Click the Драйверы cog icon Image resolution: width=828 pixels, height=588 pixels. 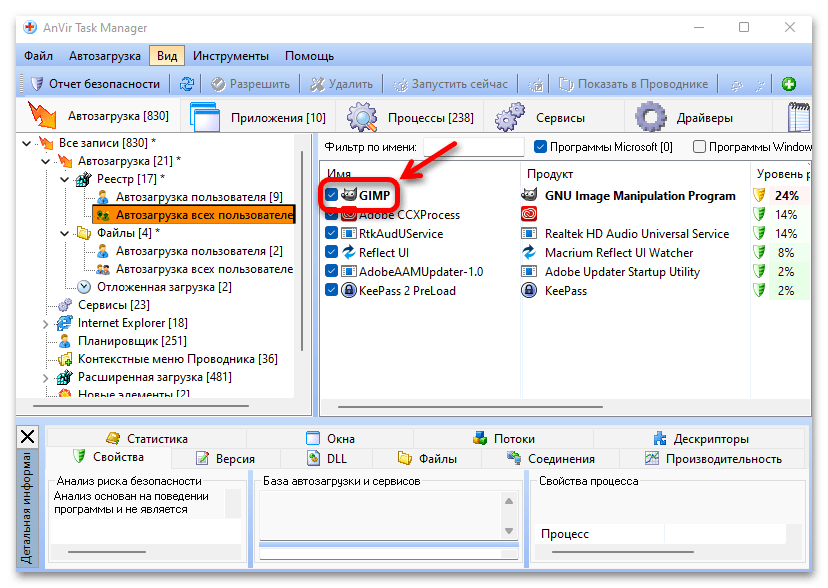[x=651, y=117]
